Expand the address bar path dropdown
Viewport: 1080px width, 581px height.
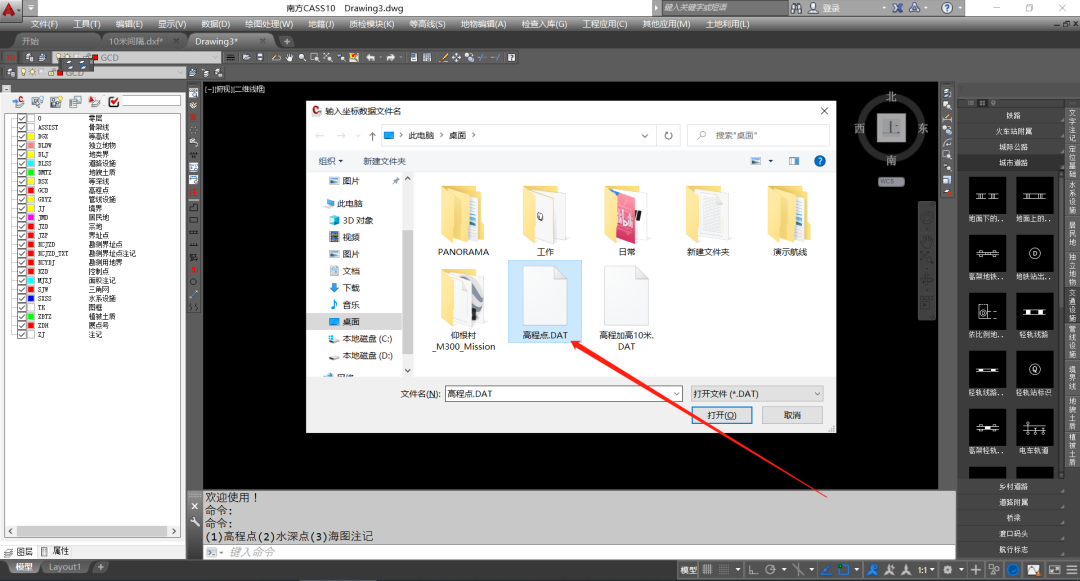coord(645,136)
